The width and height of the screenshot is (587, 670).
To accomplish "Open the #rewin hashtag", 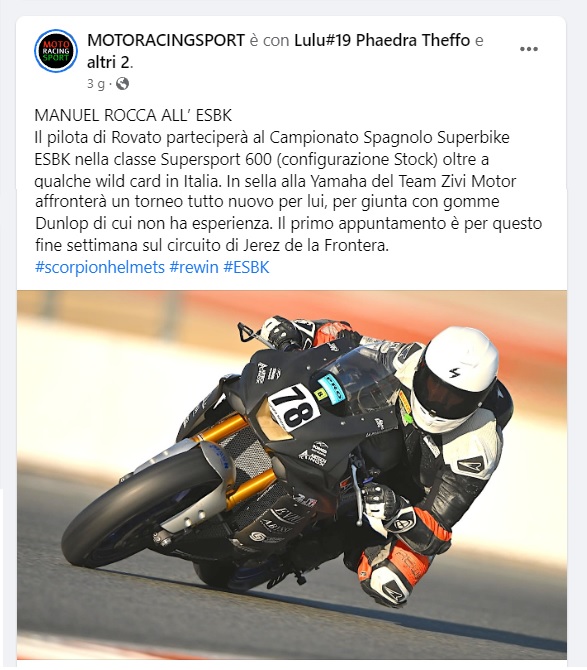I will [x=194, y=267].
